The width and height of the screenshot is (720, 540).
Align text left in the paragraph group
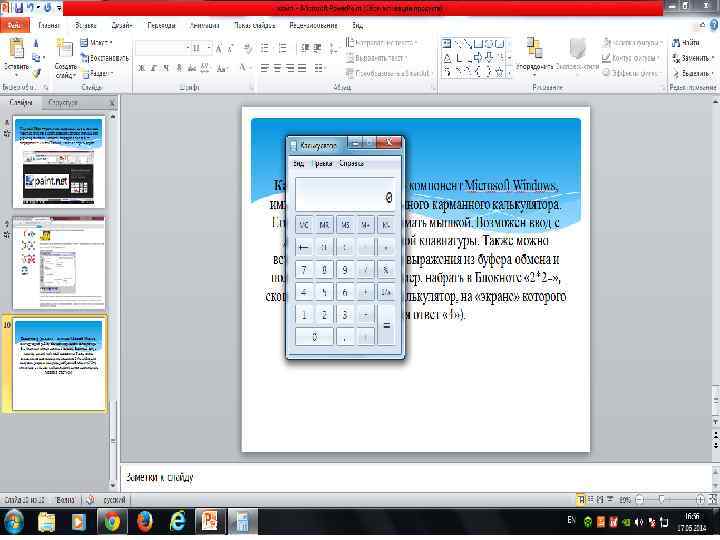coord(264,68)
